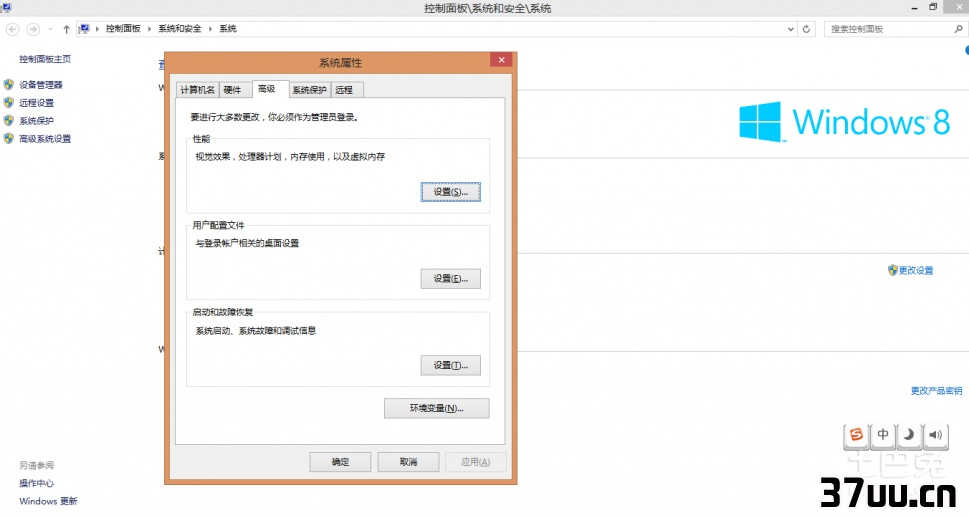Click the shield icon beside 设备管理器
The width and height of the screenshot is (969, 518).
coord(9,85)
